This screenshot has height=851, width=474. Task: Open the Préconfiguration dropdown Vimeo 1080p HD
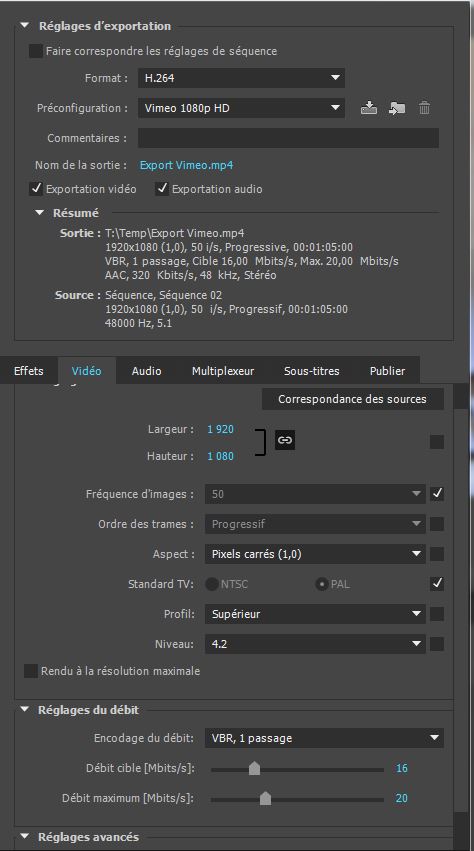(241, 108)
